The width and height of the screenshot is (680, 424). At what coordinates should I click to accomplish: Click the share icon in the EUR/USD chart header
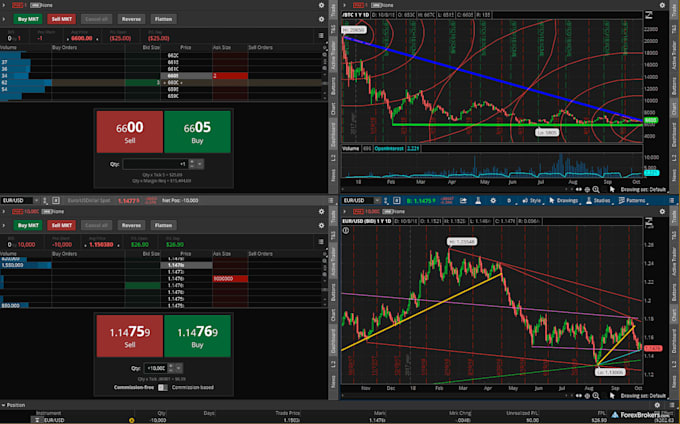tap(463, 201)
